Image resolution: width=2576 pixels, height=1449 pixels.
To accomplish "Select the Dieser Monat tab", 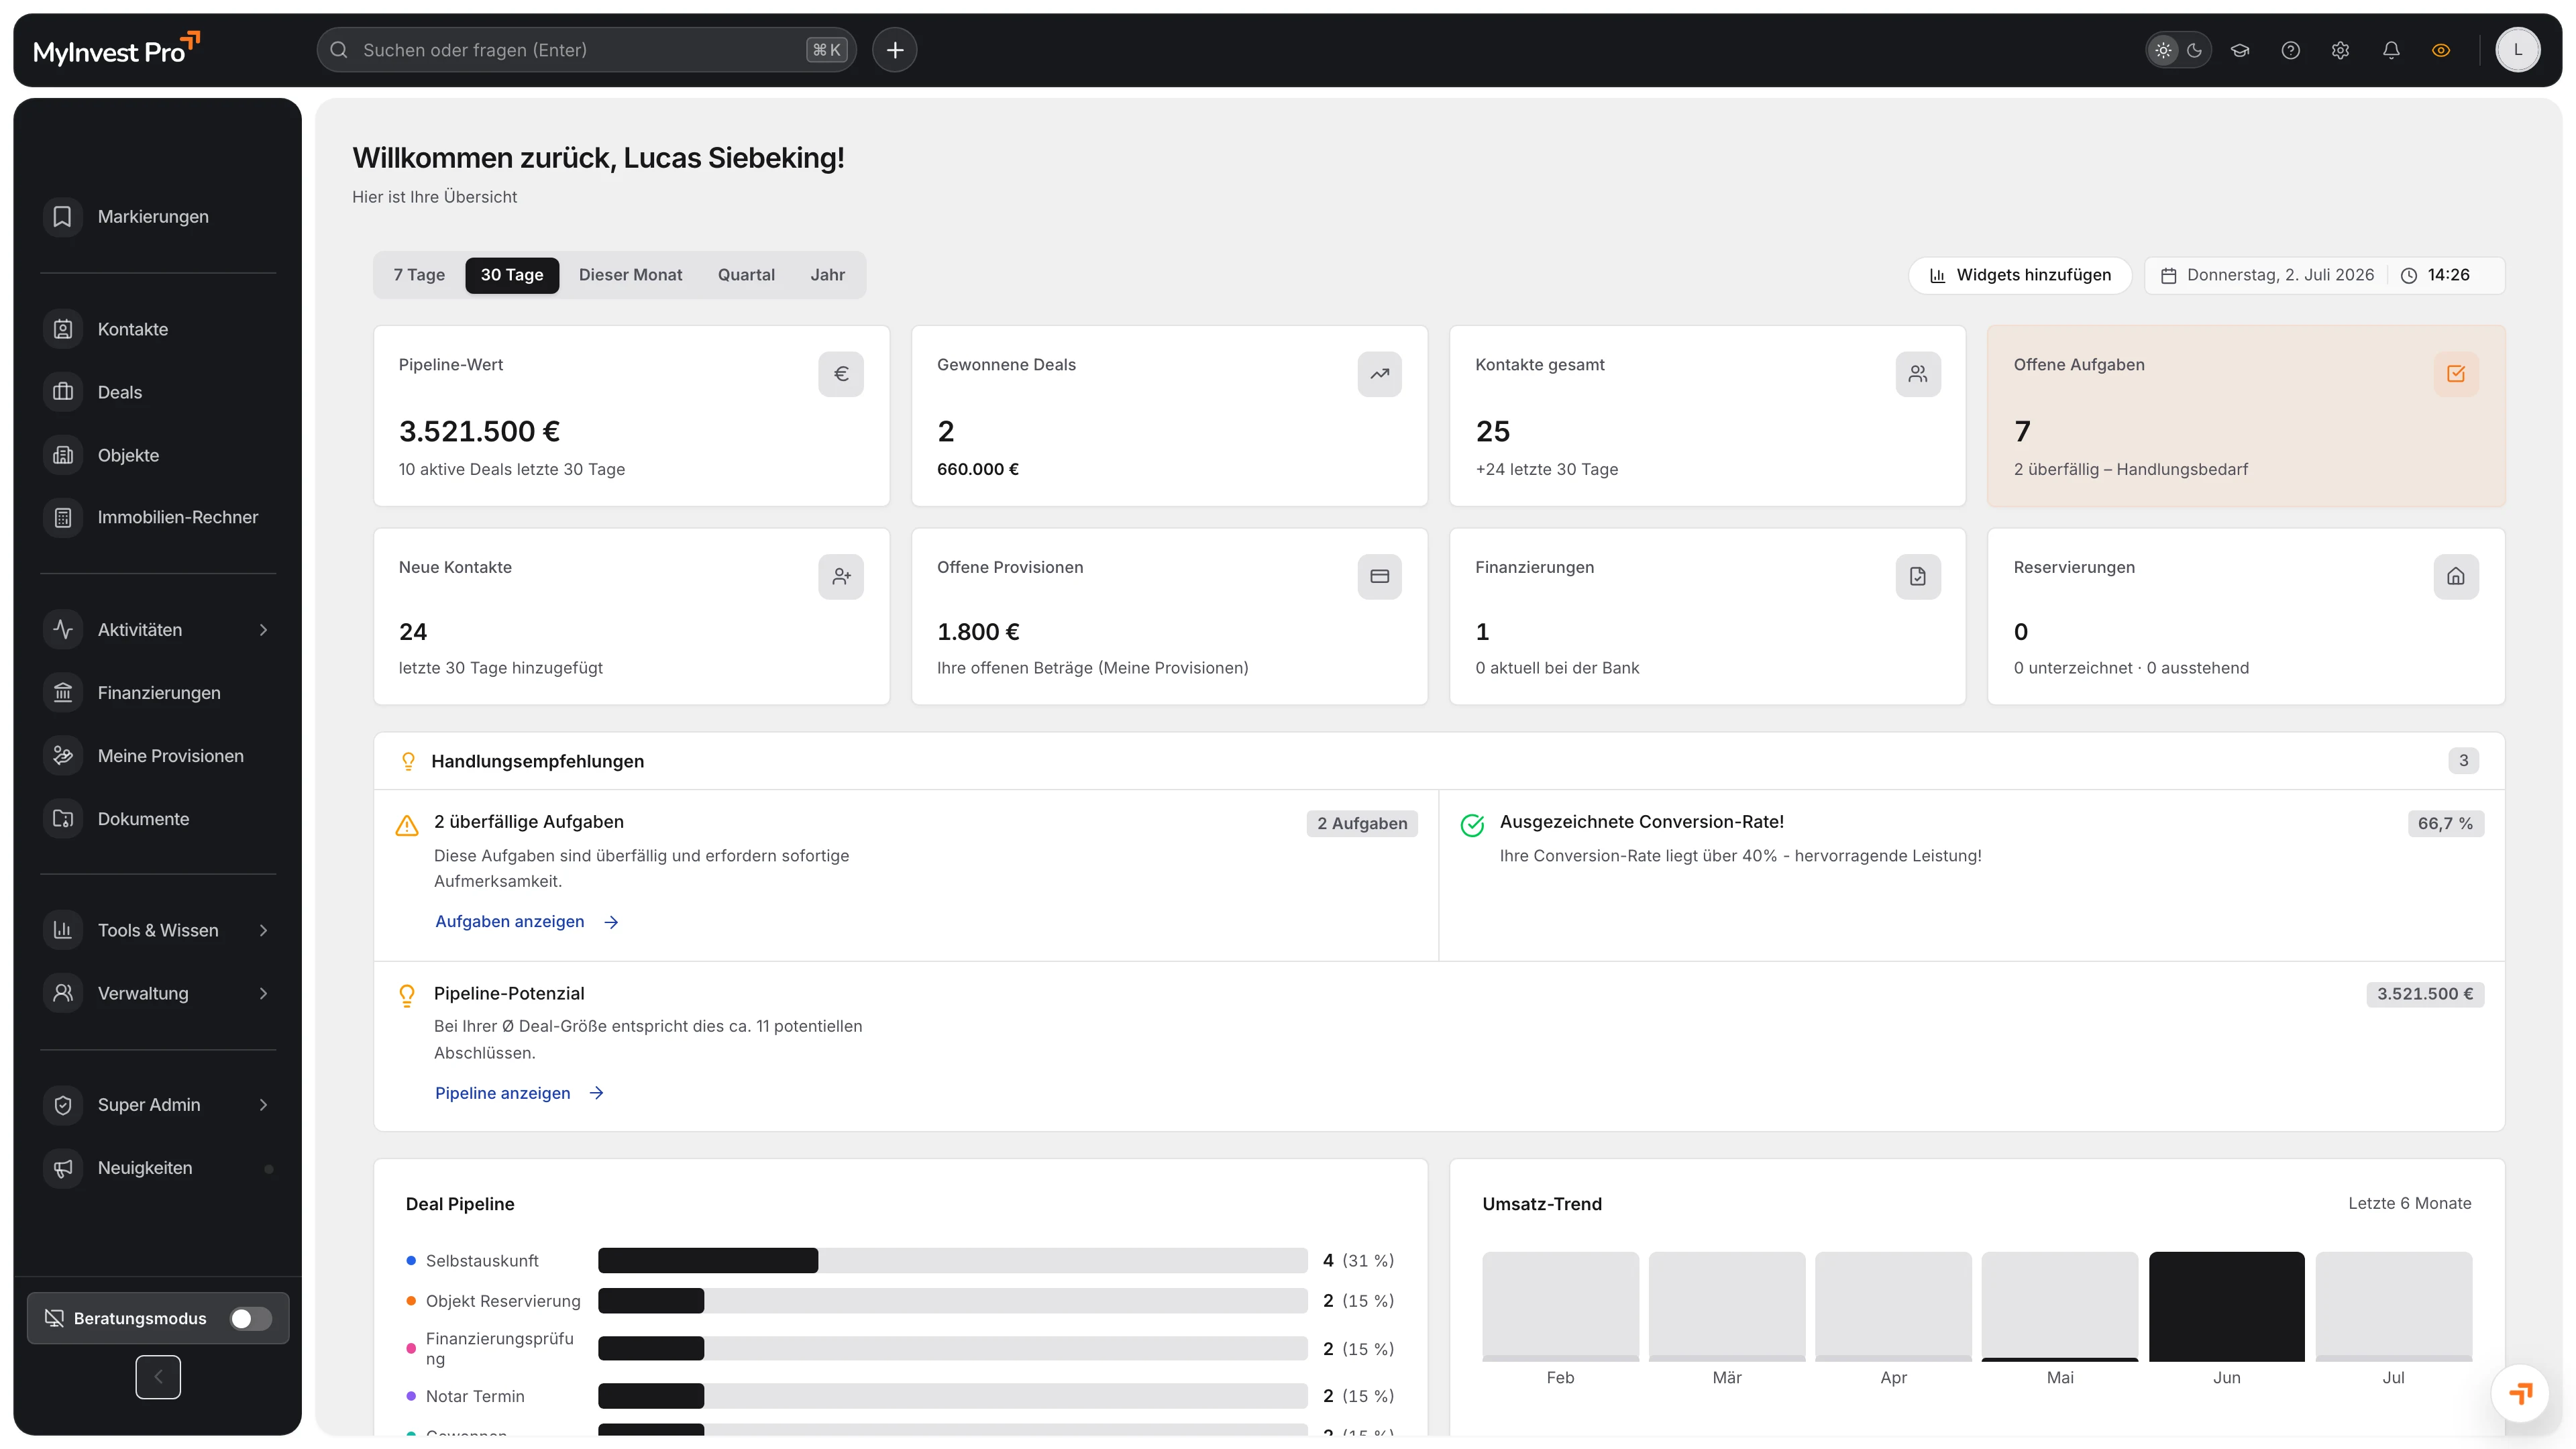I will 630,275.
